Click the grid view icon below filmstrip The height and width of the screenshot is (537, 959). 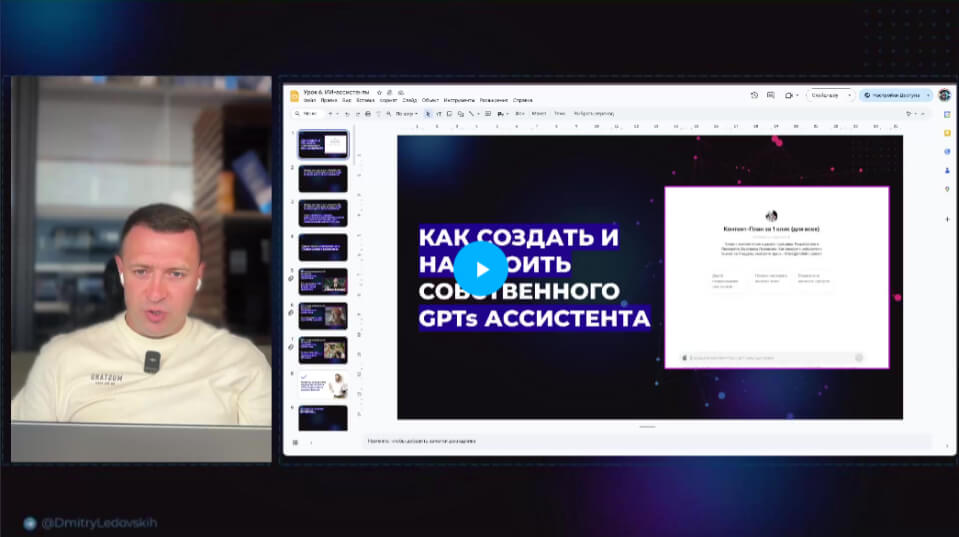(295, 442)
